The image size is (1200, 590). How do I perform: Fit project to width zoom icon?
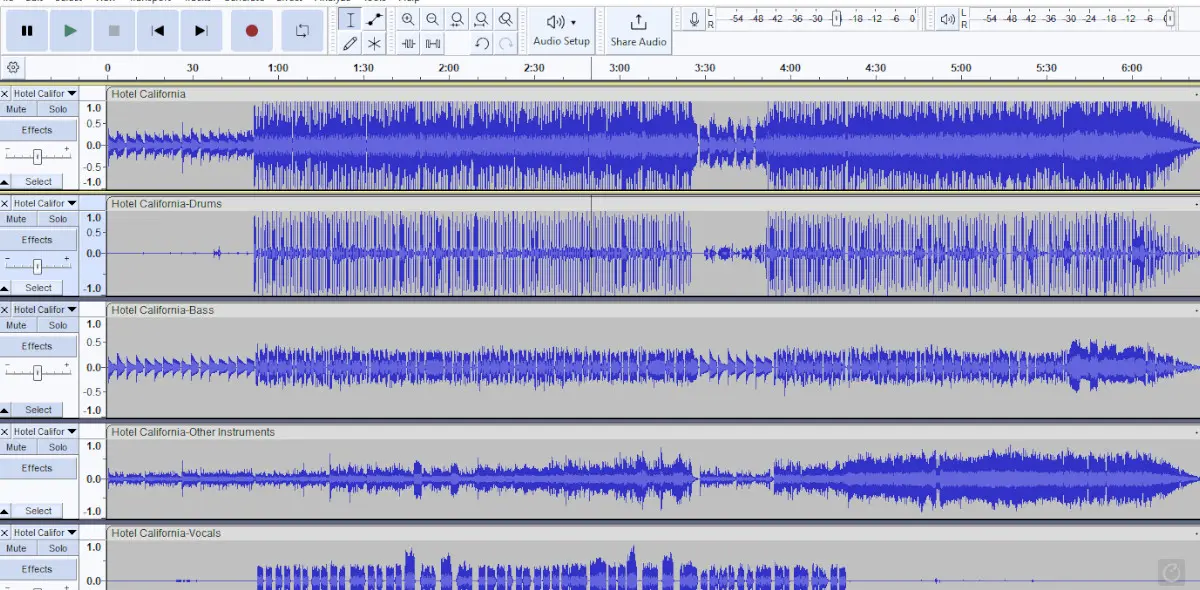point(481,20)
